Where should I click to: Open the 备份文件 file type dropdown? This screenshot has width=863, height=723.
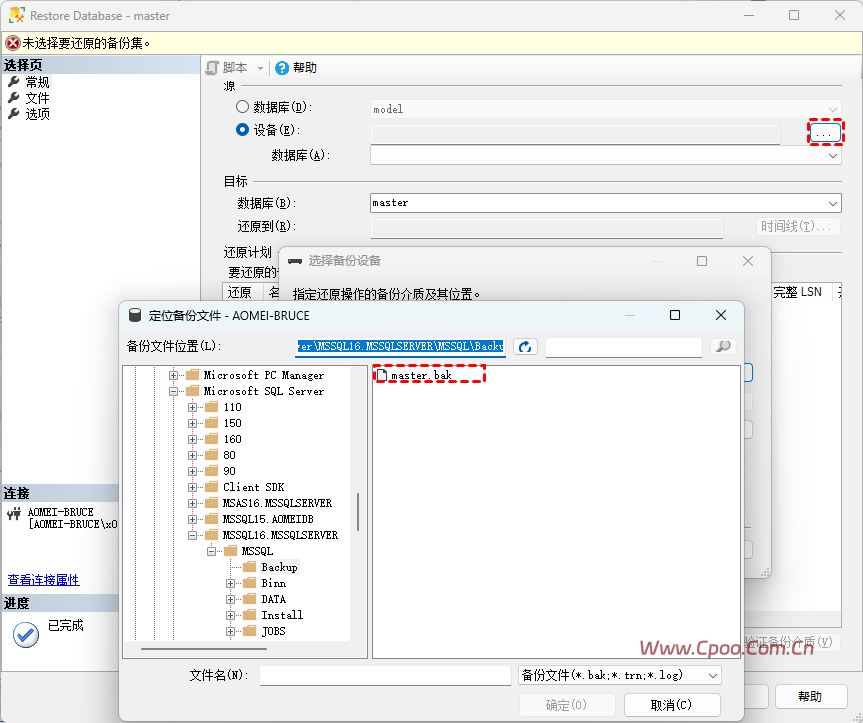620,675
